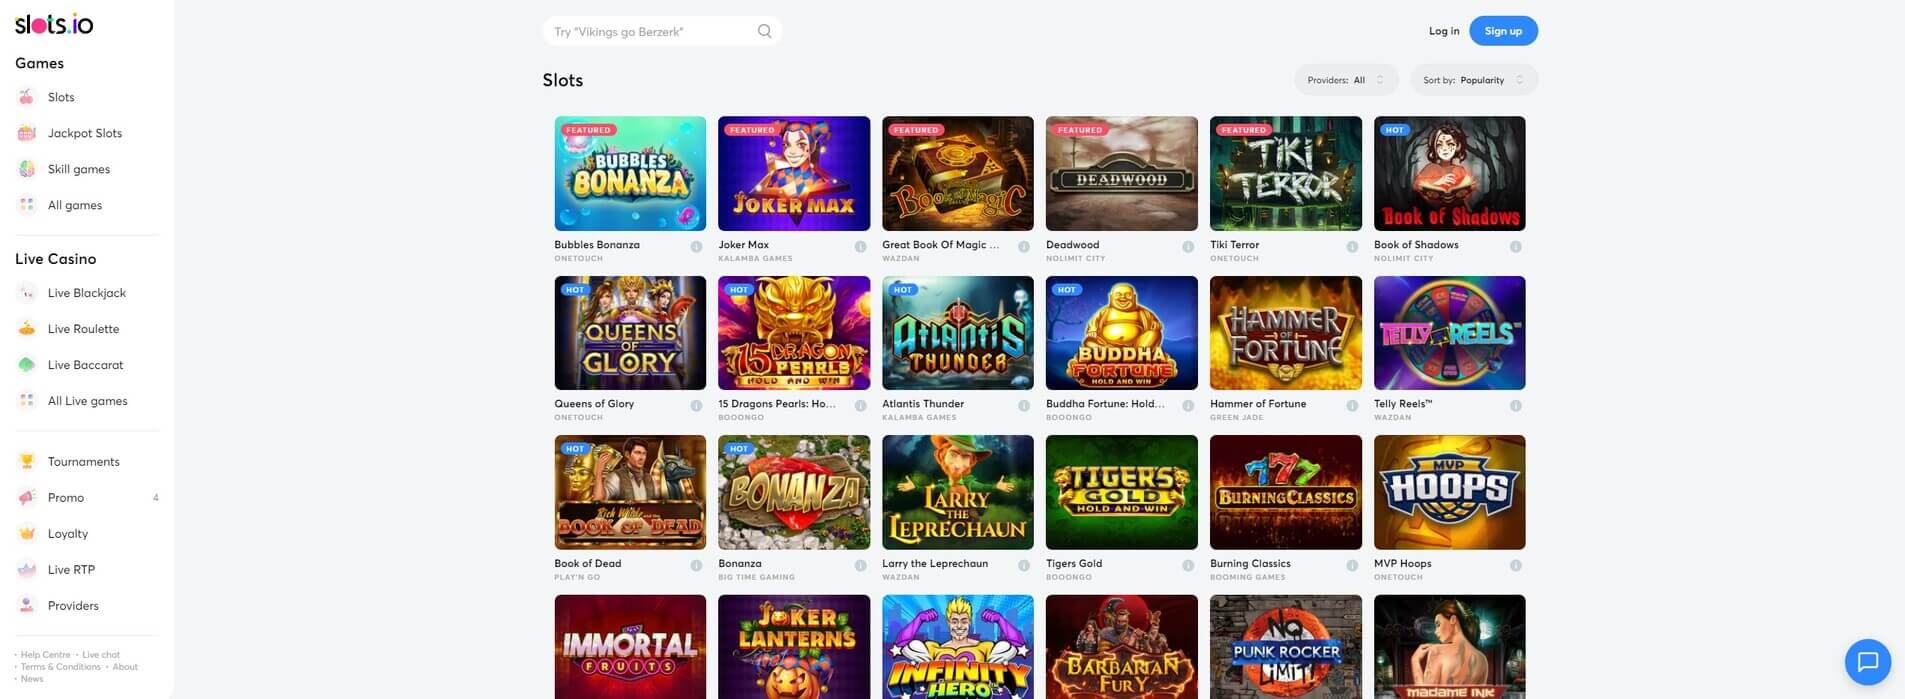The width and height of the screenshot is (1905, 699).
Task: Open the Promo menu item
Action: click(x=66, y=498)
